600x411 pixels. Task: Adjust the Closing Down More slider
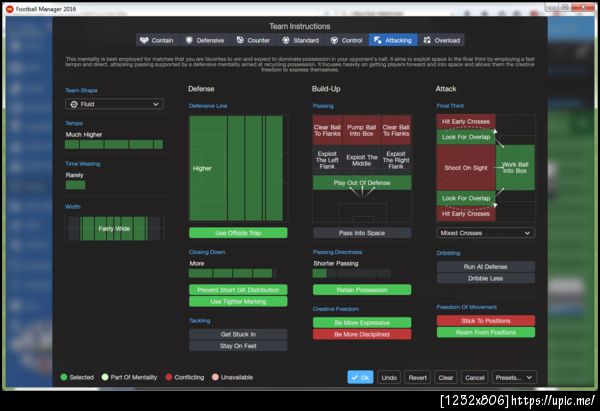click(233, 273)
